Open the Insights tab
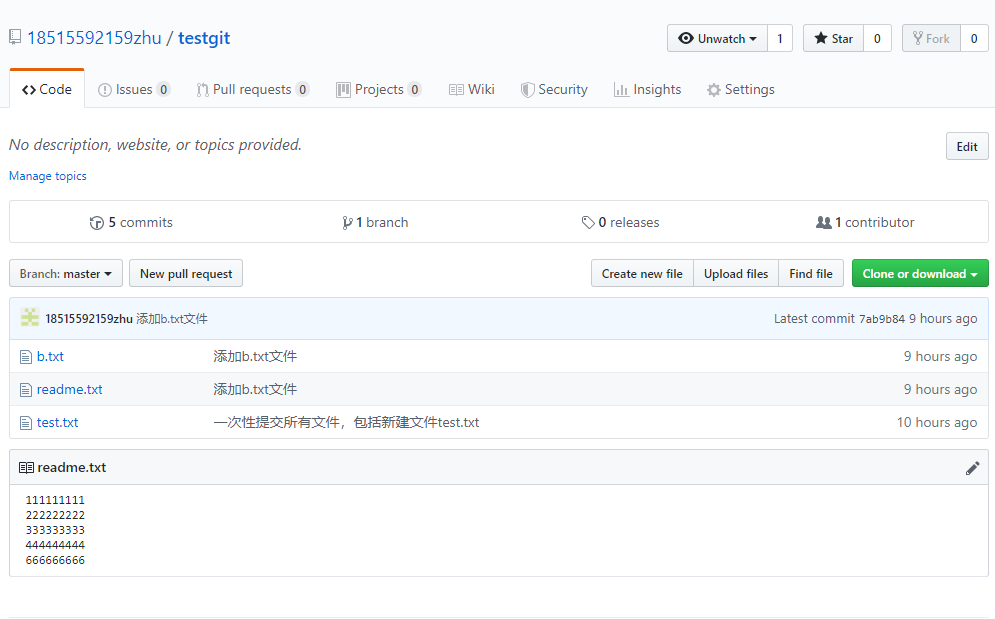Screen dimensions: 995x619 (x=647, y=90)
